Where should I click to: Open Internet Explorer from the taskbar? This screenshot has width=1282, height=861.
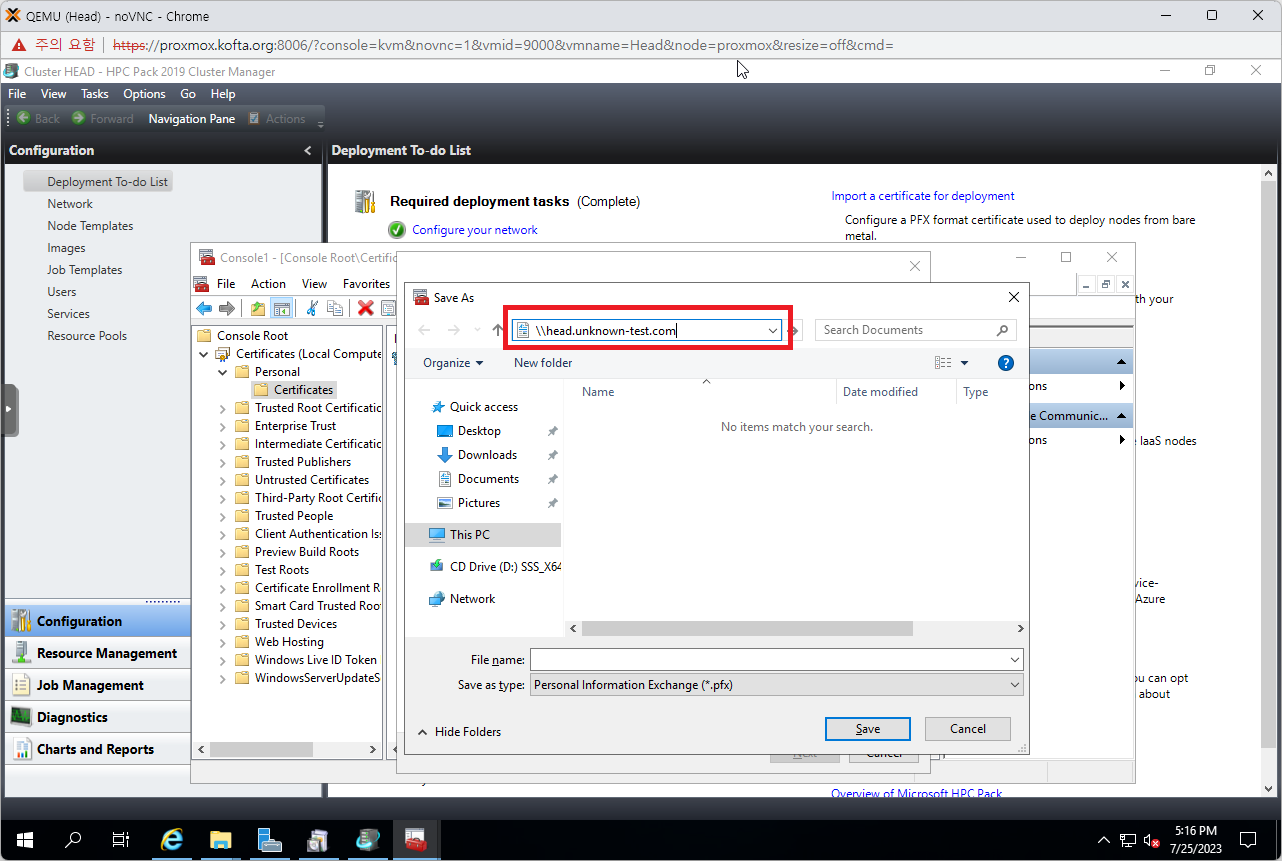coord(172,840)
